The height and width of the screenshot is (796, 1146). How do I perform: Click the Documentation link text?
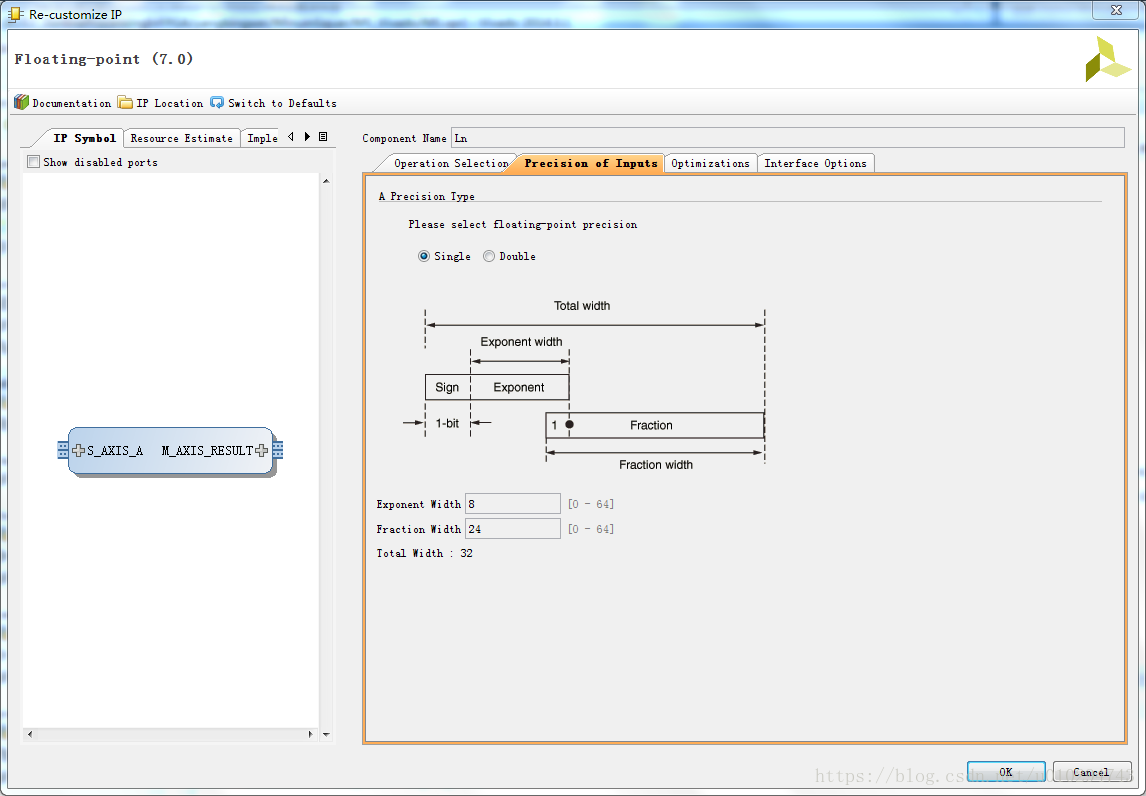coord(72,103)
